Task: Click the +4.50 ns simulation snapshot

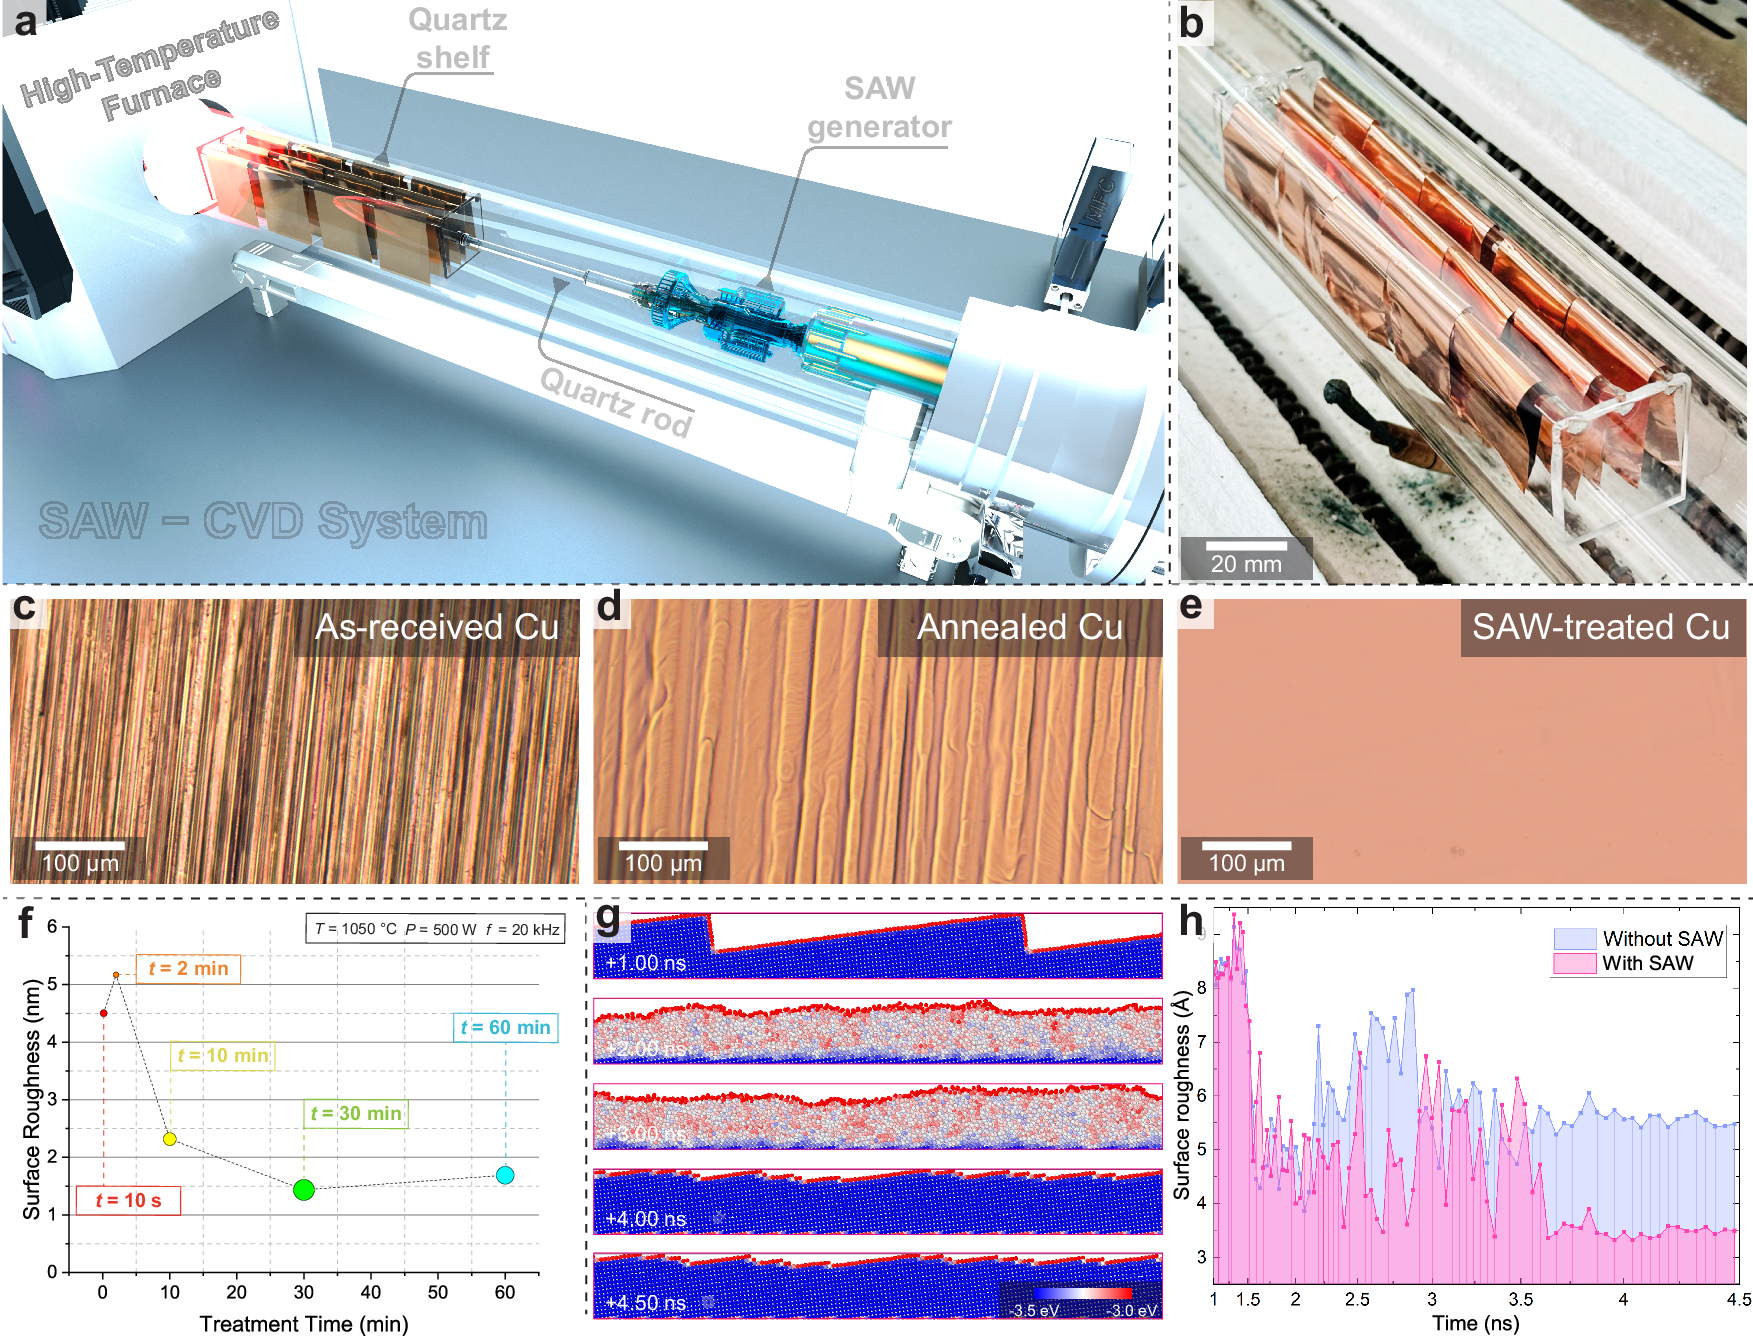Action: pyautogui.click(x=877, y=1285)
